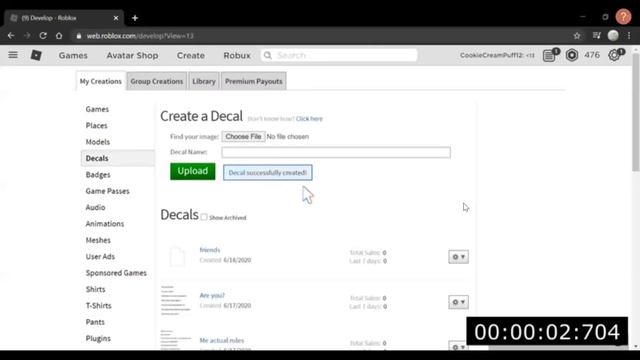Open the friends decal thumbnail
Screen dimensions: 640x360
tap(177, 256)
